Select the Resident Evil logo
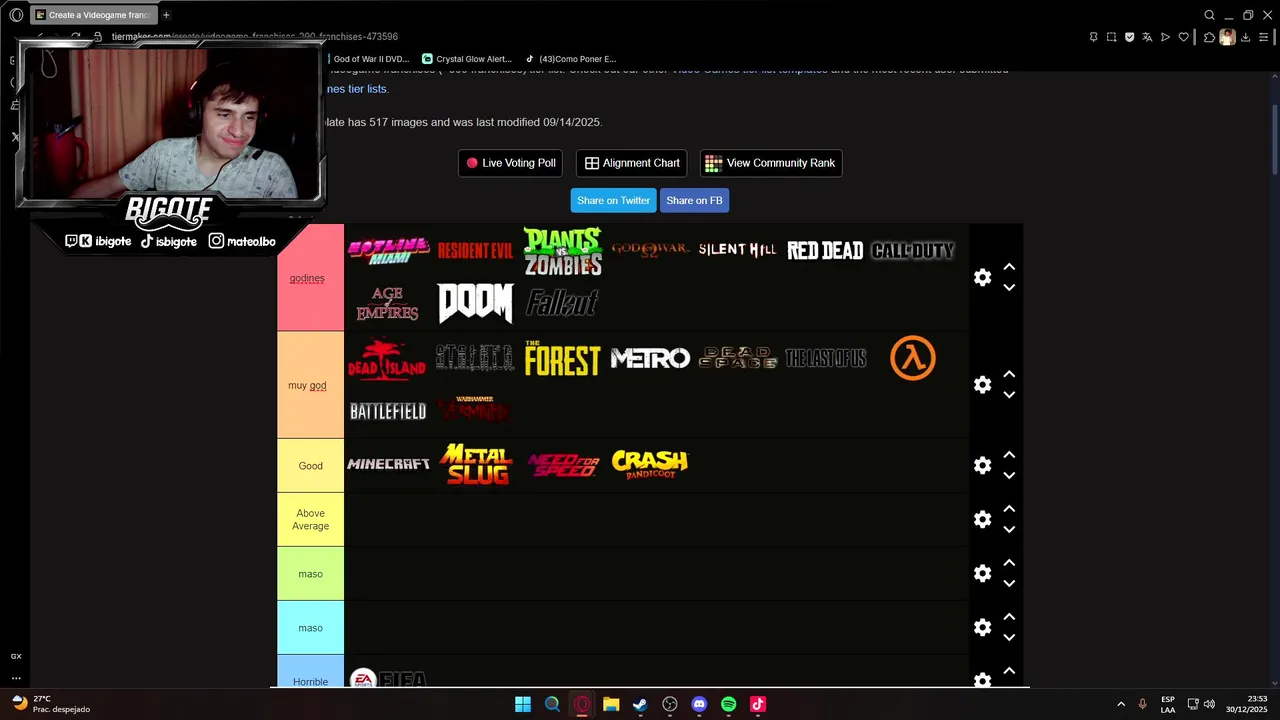Viewport: 1280px width, 720px height. 475,251
